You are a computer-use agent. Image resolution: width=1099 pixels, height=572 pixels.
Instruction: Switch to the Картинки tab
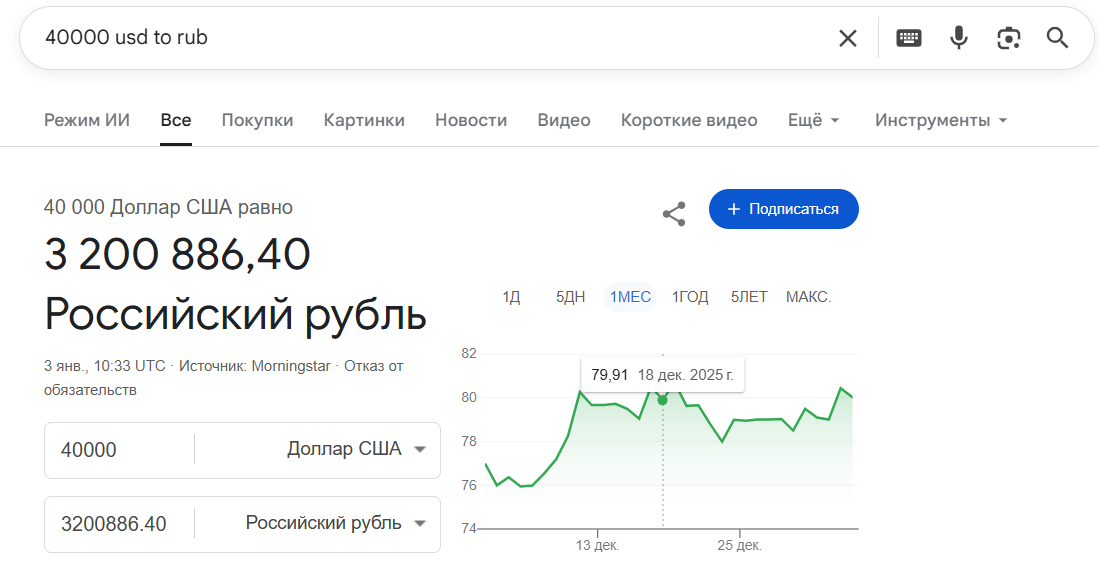(364, 120)
